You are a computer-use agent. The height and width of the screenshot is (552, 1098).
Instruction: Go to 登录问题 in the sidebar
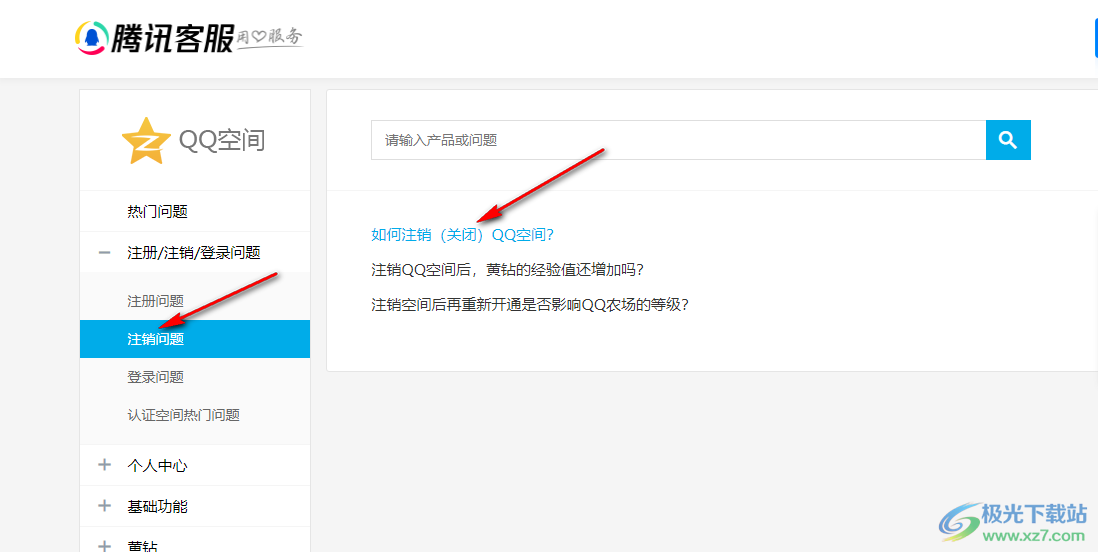(155, 377)
